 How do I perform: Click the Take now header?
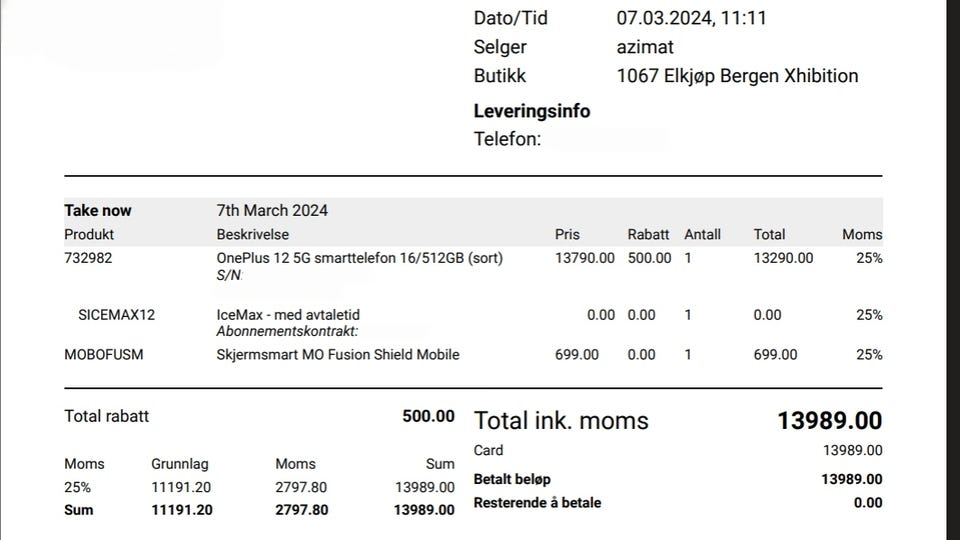click(x=97, y=211)
